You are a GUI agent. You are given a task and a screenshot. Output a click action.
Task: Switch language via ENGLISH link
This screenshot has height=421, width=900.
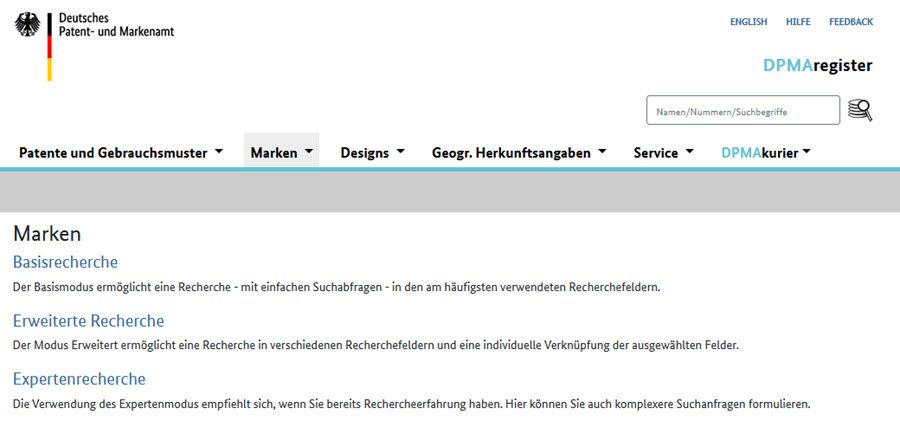(x=748, y=22)
